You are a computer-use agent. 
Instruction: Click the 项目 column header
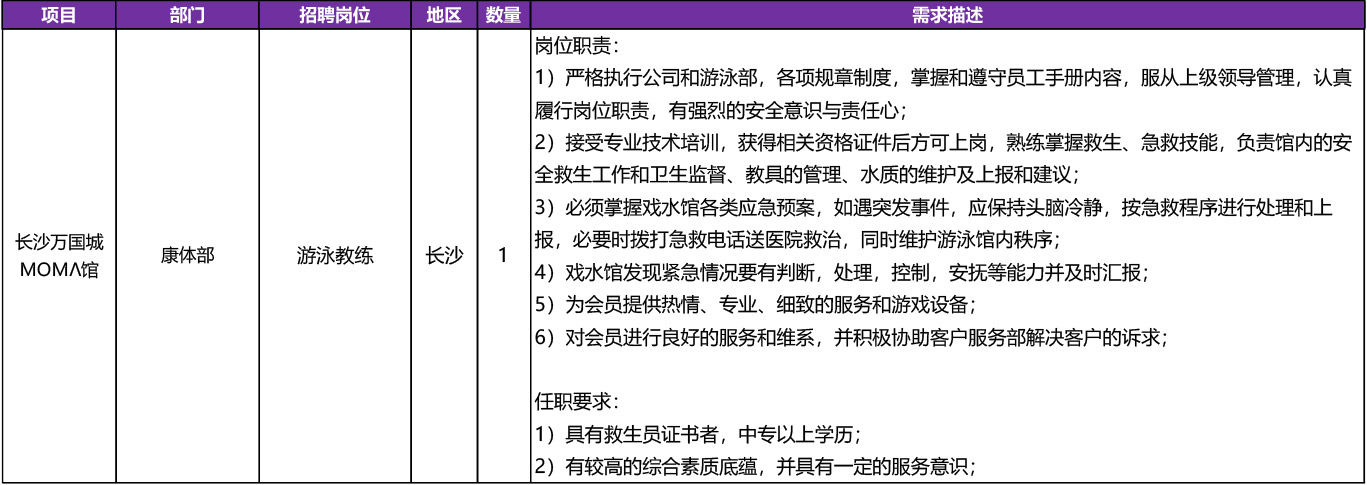59,15
